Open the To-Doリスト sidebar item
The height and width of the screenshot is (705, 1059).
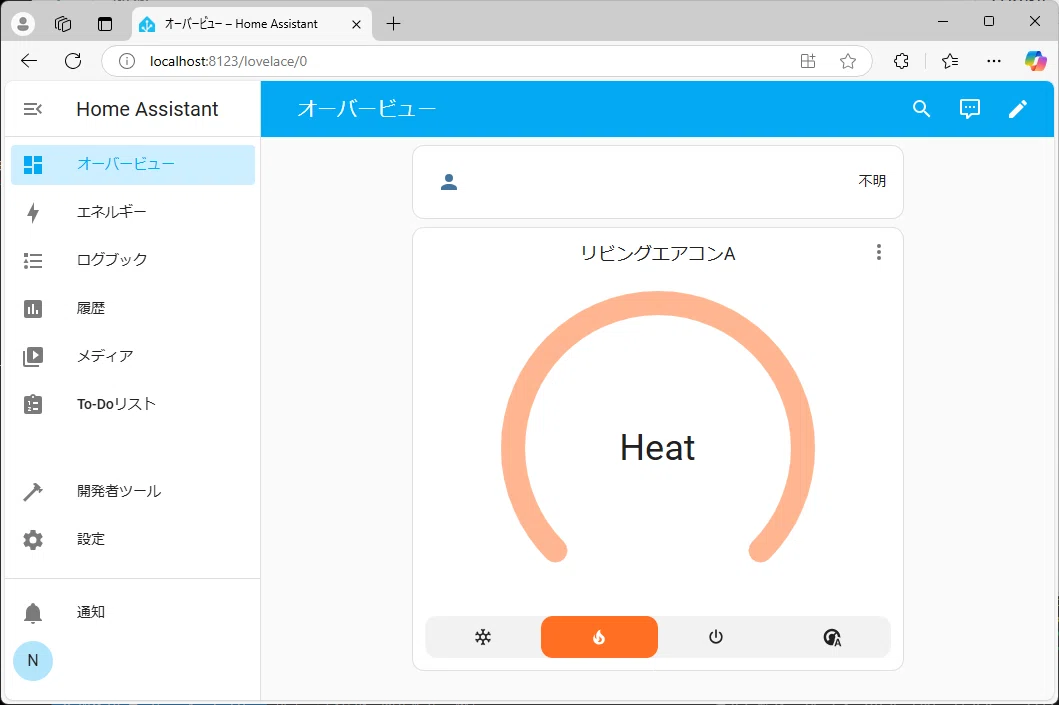click(133, 404)
